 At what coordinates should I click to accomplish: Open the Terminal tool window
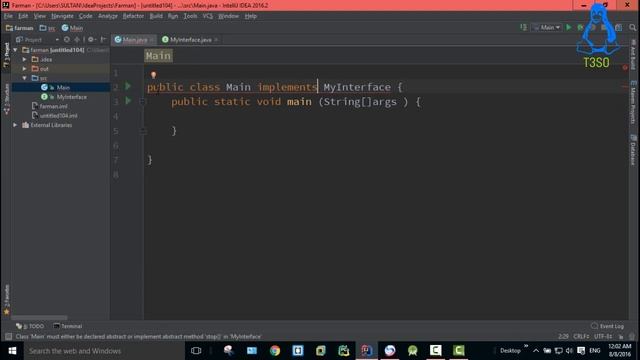pyautogui.click(x=68, y=326)
